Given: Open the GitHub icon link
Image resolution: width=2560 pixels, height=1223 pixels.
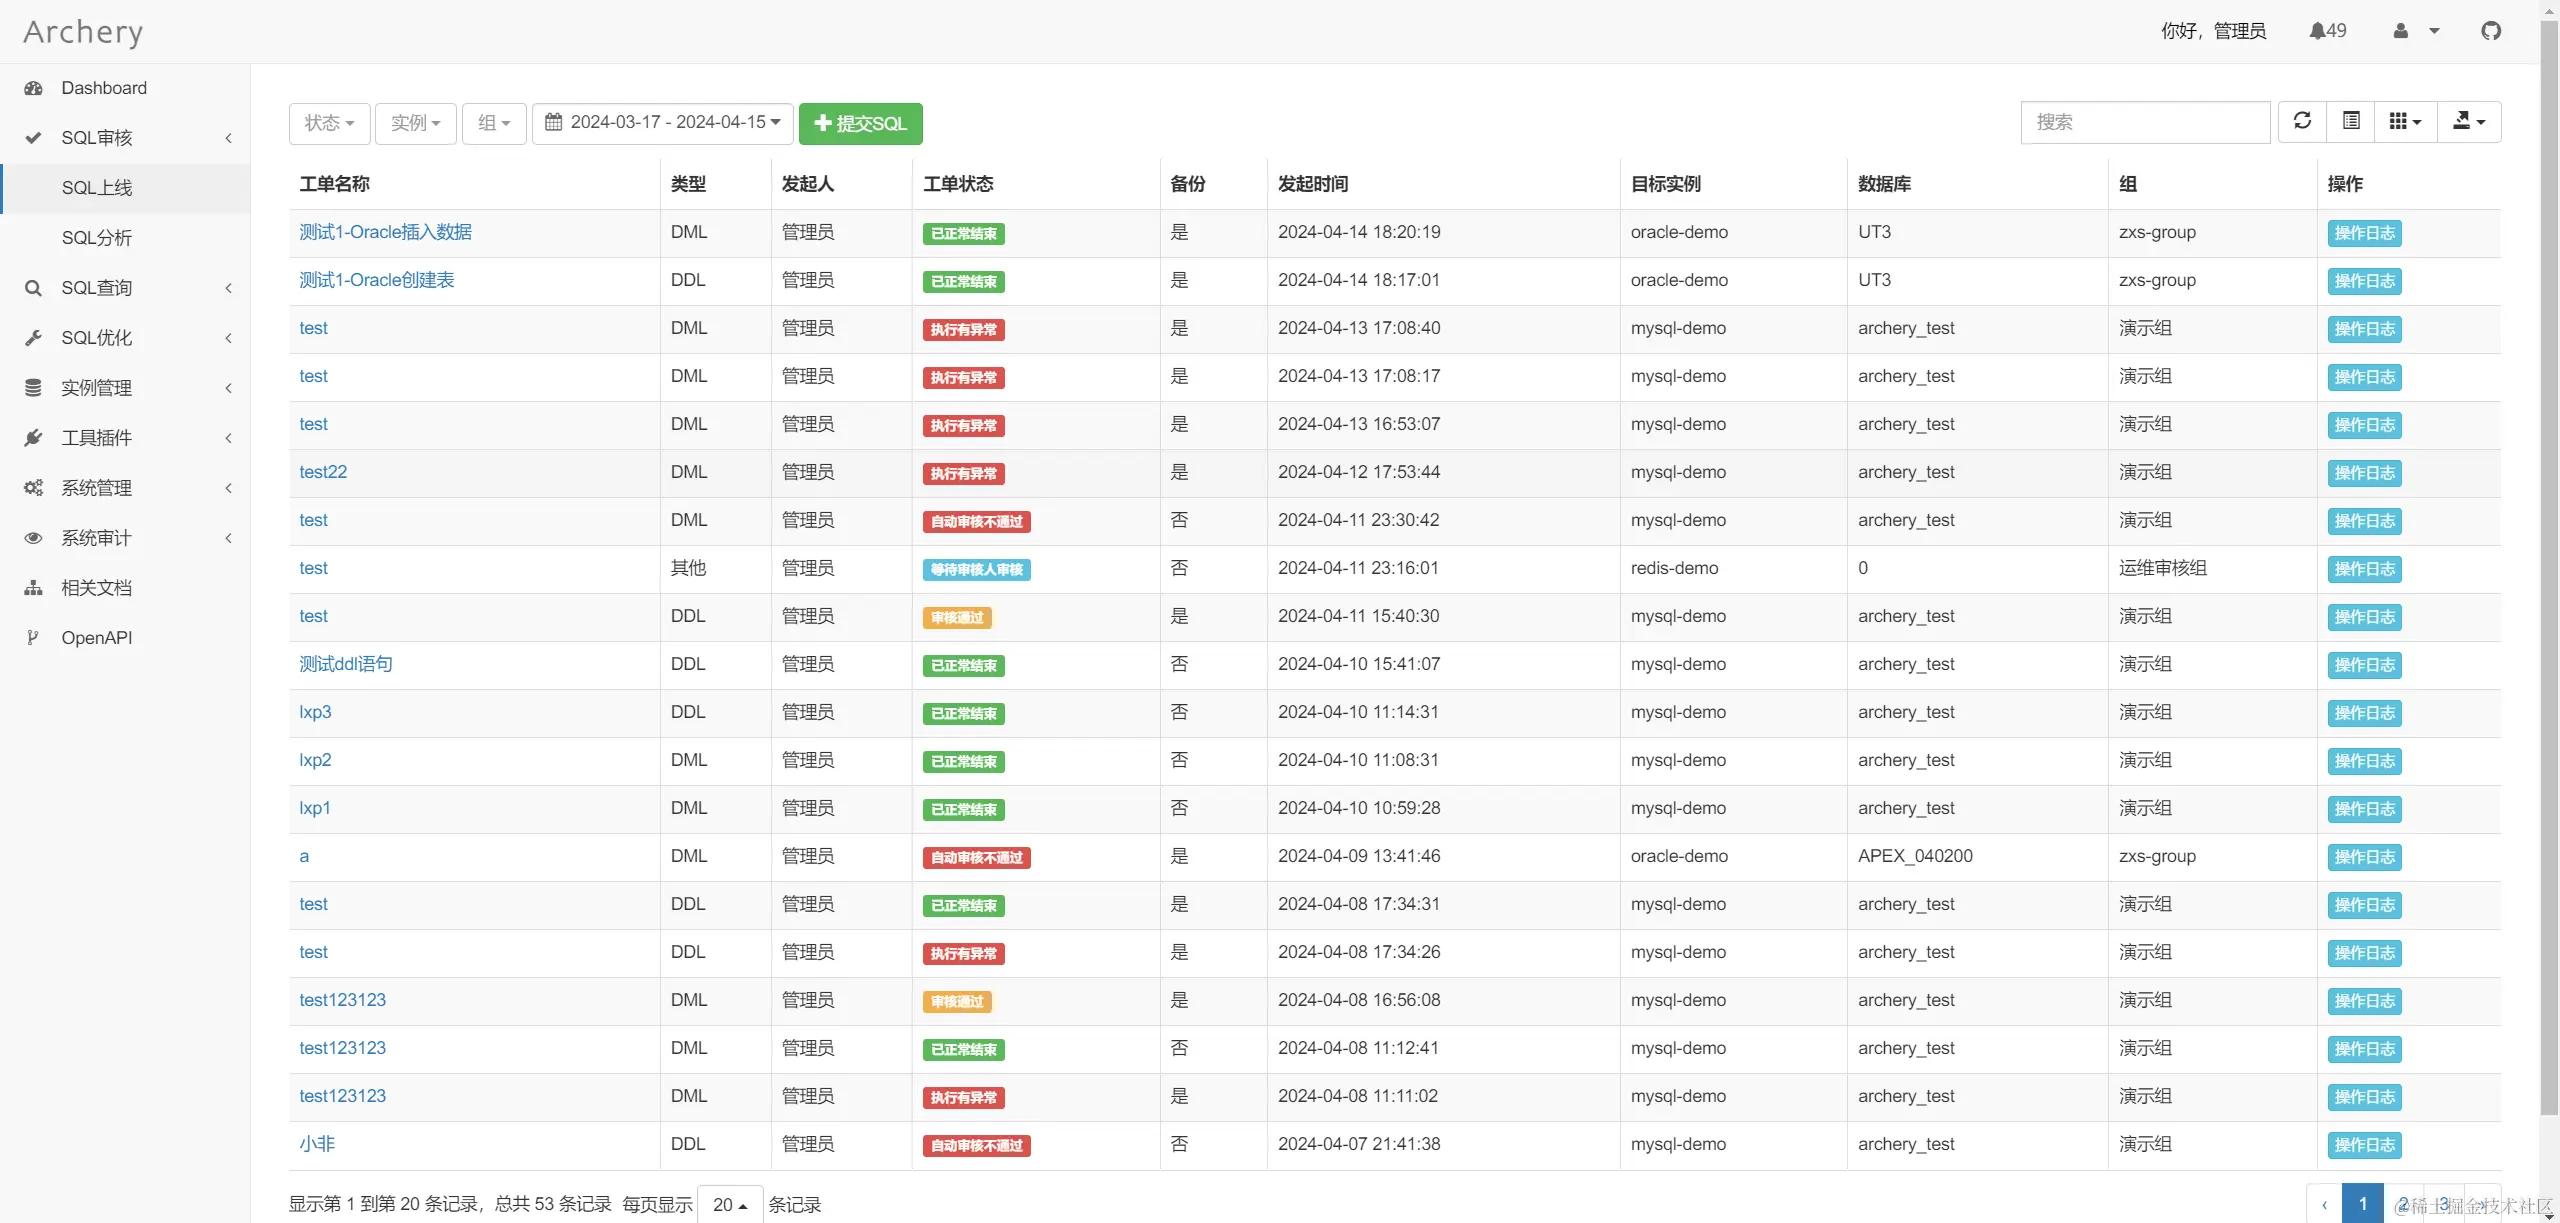Looking at the screenshot, I should coord(2491,31).
